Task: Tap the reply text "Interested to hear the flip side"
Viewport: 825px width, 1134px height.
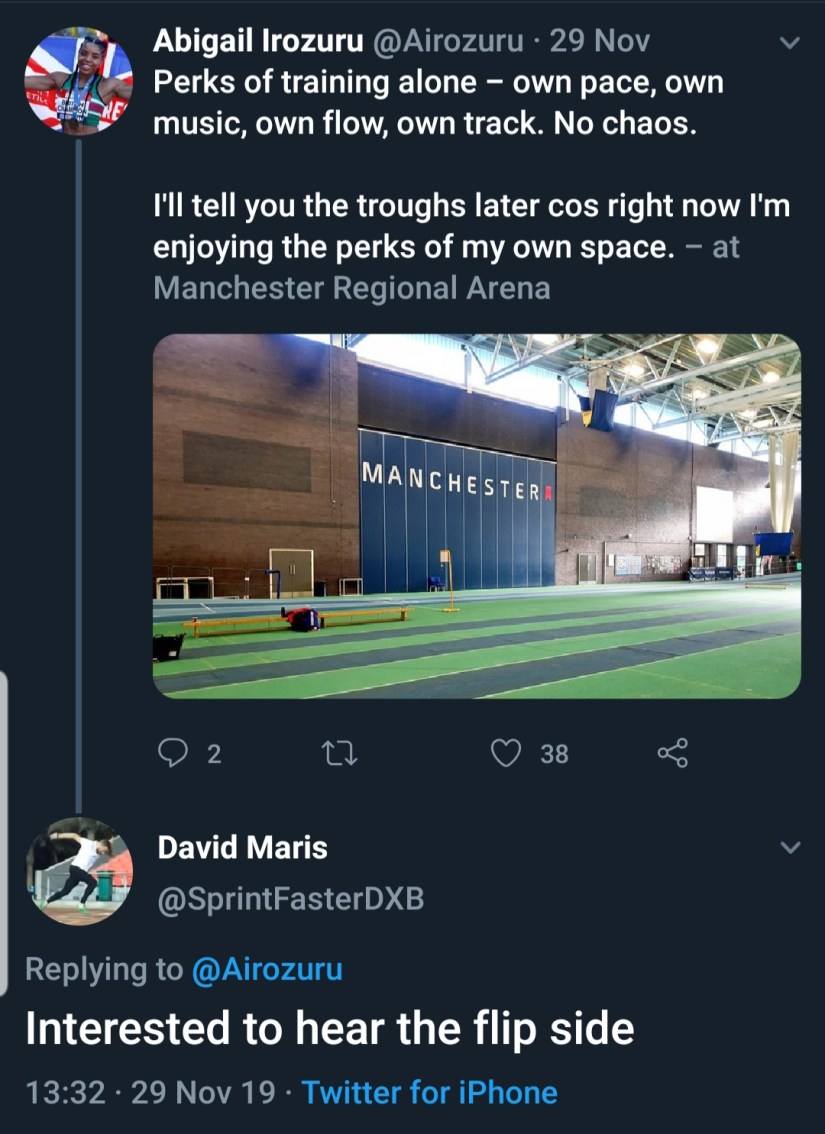Action: (x=330, y=1028)
